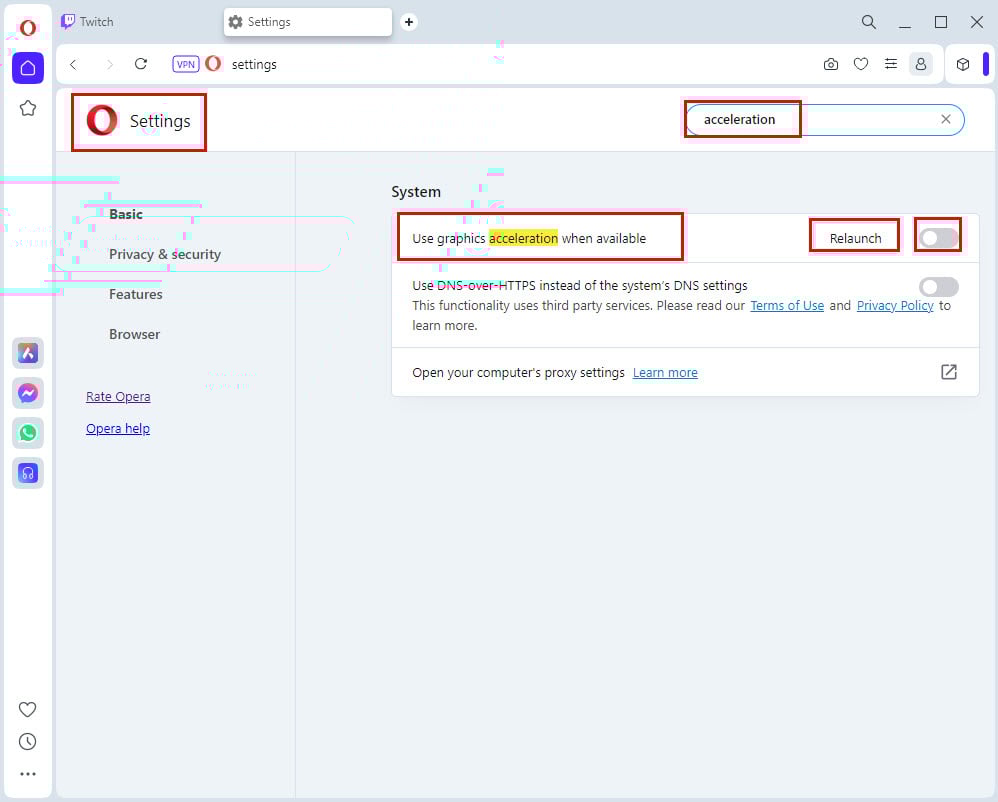Open the Privacy Policy link
This screenshot has height=802, width=998.
(895, 306)
